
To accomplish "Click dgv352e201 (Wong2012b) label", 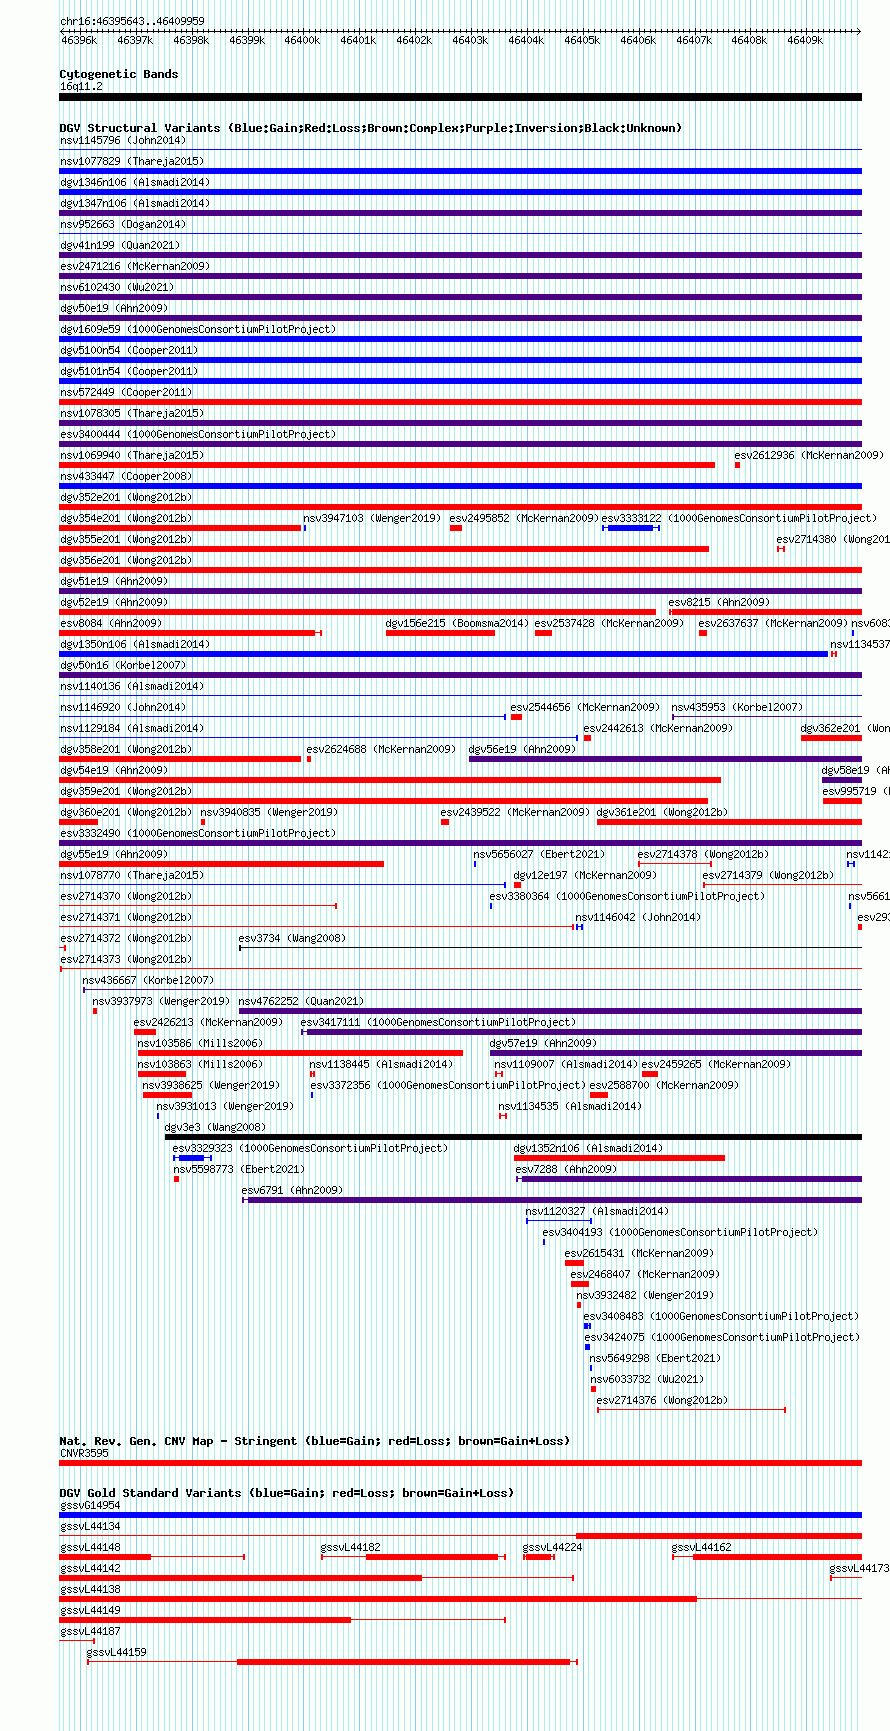I will (x=126, y=497).
